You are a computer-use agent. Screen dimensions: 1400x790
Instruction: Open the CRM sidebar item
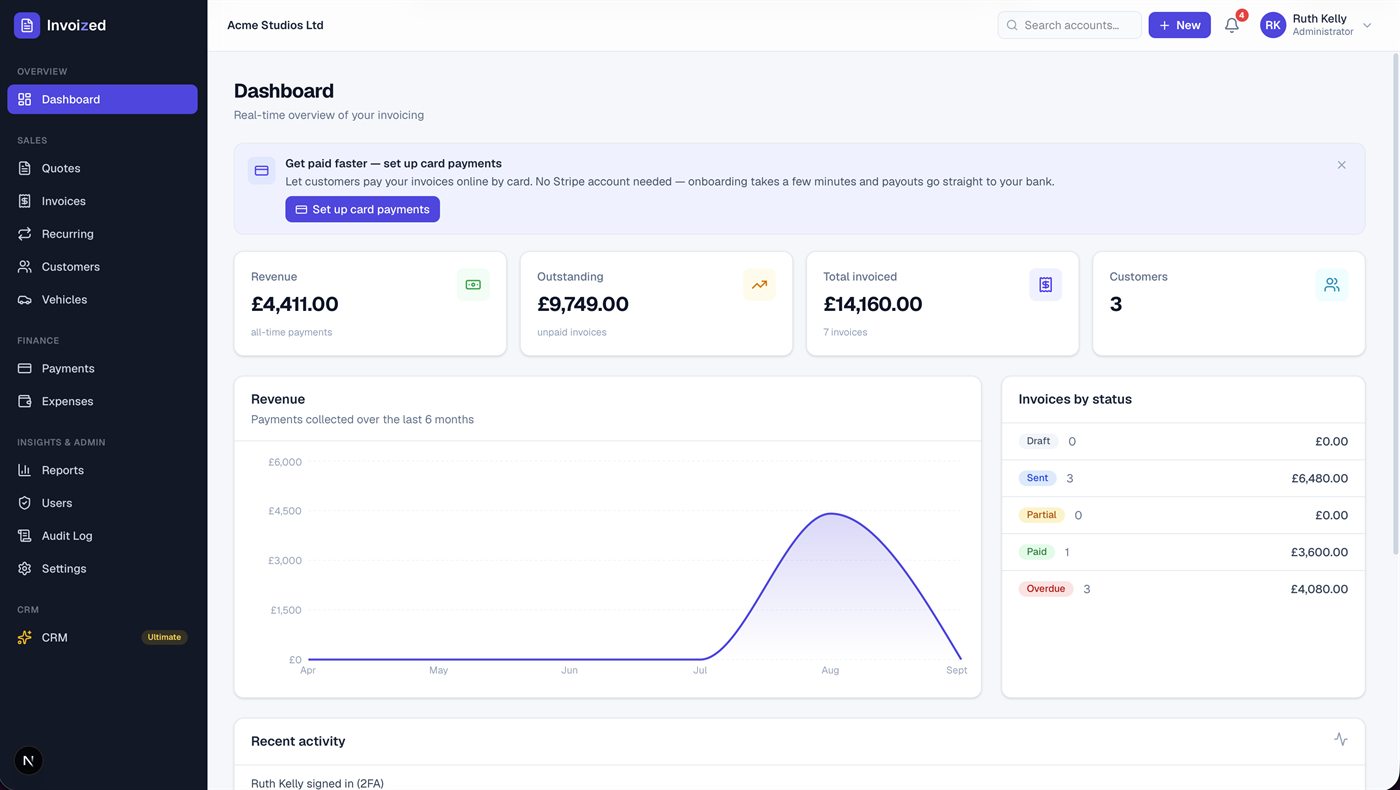[x=102, y=637]
